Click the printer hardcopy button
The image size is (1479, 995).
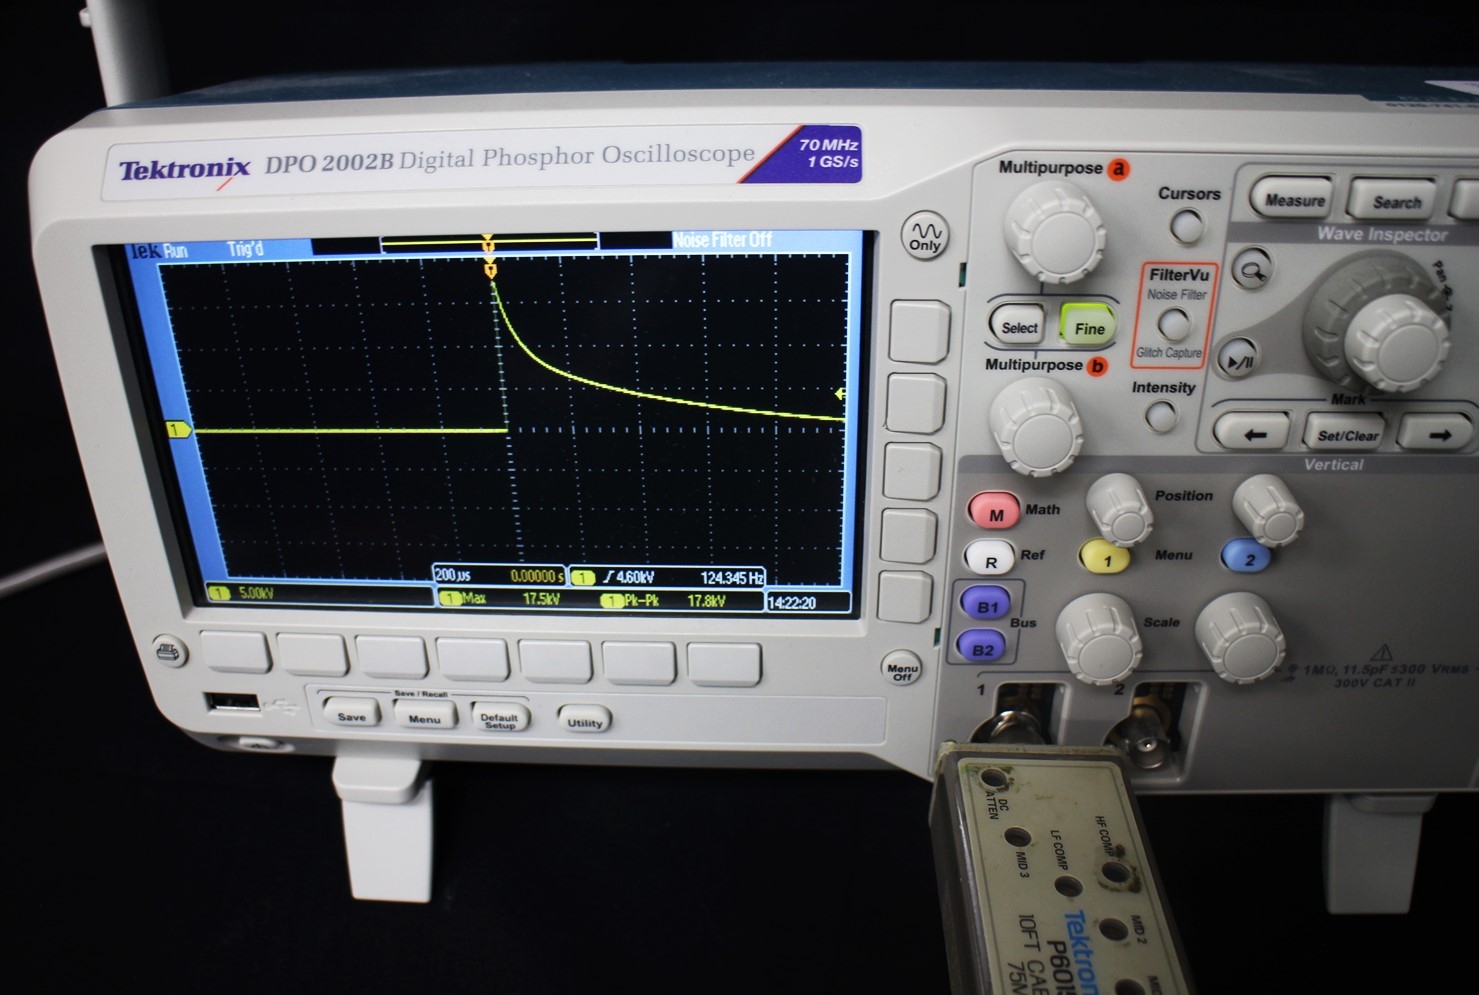tap(171, 651)
